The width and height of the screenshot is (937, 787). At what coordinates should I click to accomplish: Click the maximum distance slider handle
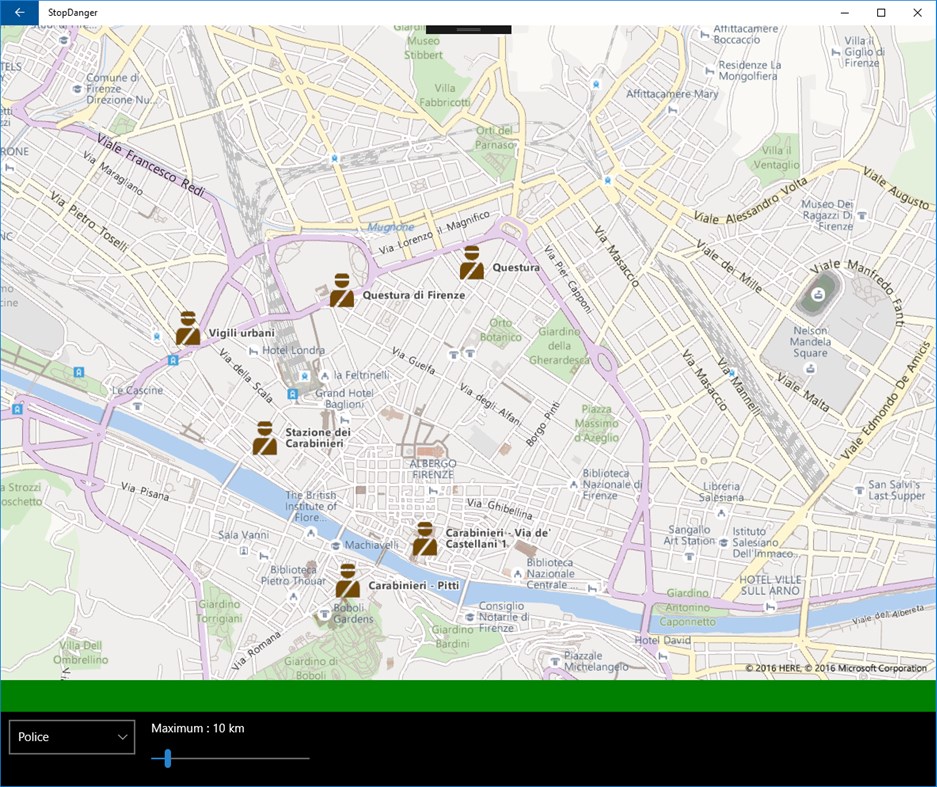coord(166,759)
